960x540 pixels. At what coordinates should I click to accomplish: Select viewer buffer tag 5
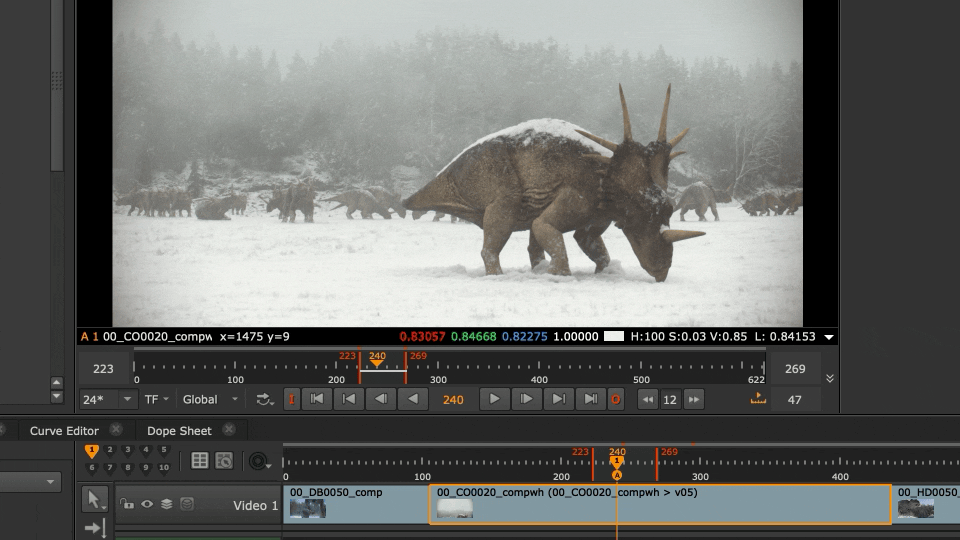click(x=163, y=449)
